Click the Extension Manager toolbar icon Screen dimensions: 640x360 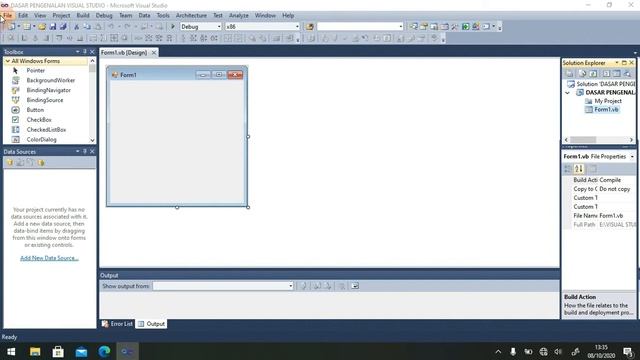click(x=476, y=27)
